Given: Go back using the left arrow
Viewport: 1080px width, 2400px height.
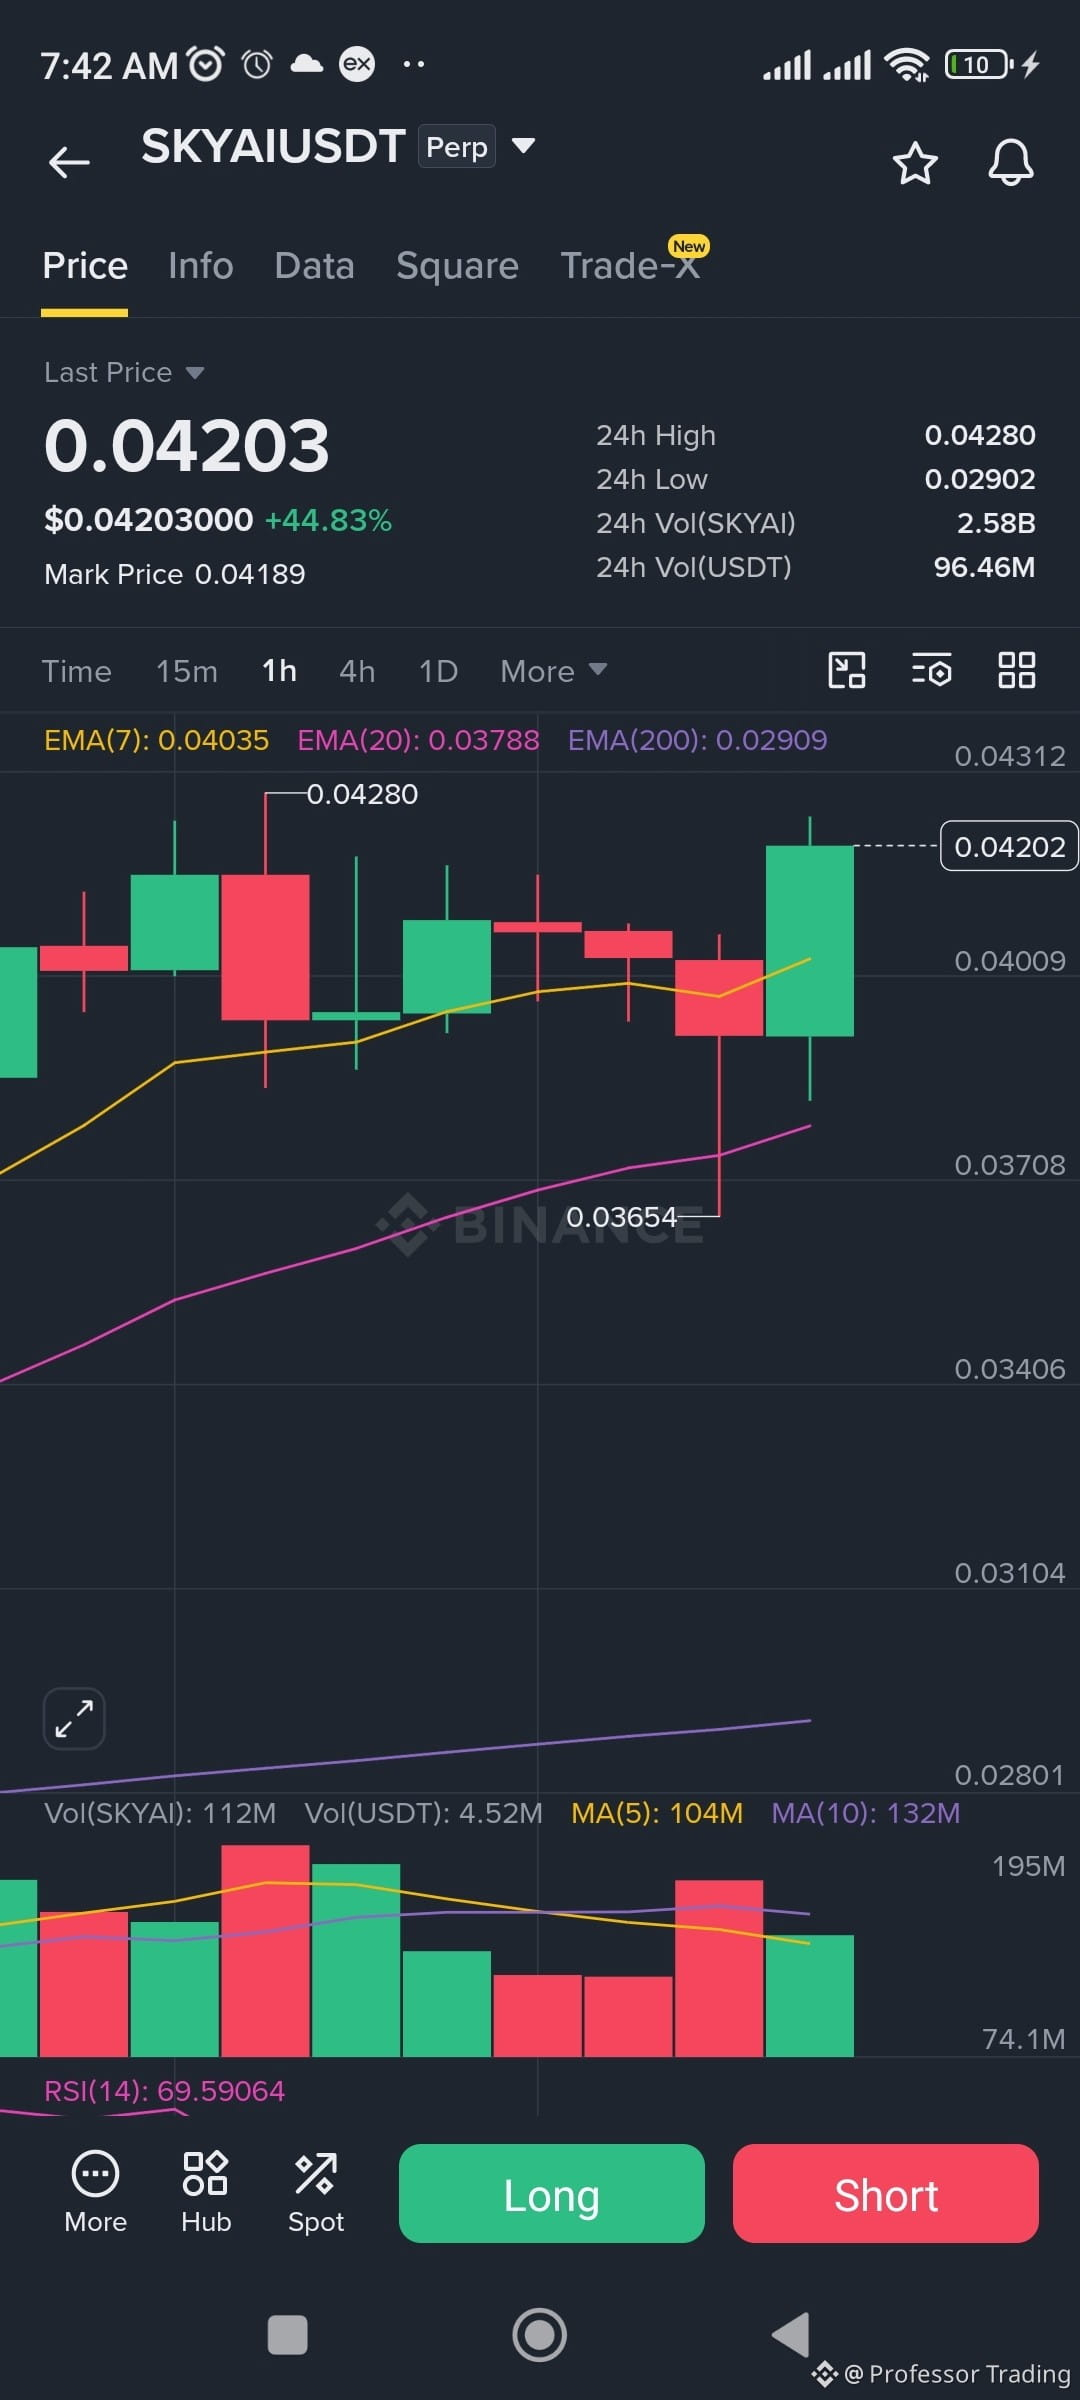Looking at the screenshot, I should tap(69, 162).
